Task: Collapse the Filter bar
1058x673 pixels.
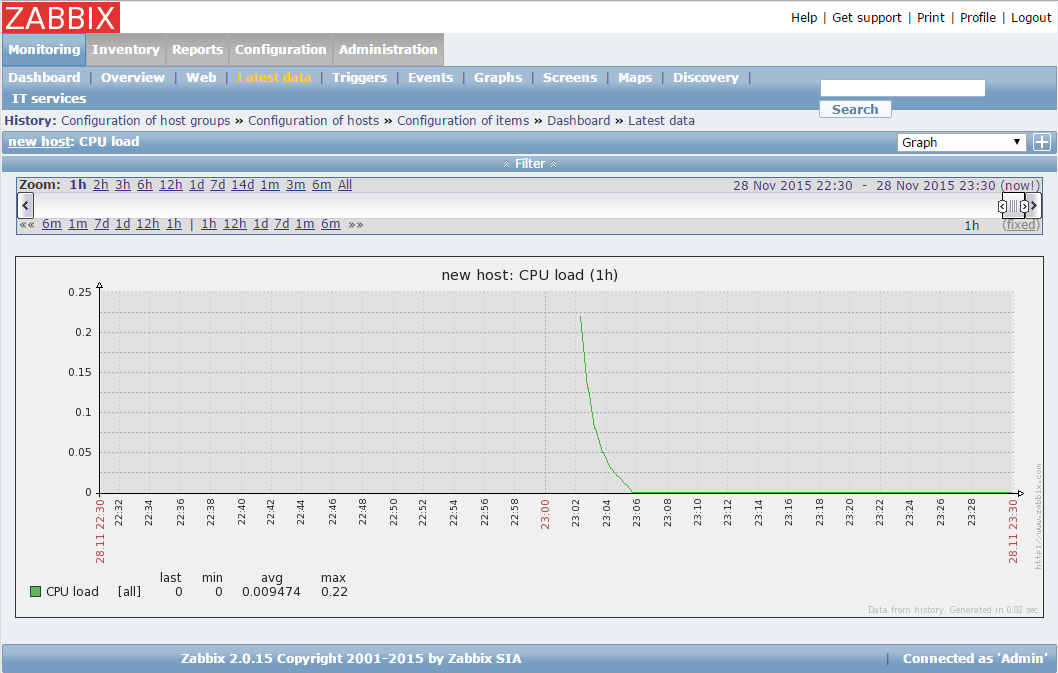Action: click(x=529, y=163)
